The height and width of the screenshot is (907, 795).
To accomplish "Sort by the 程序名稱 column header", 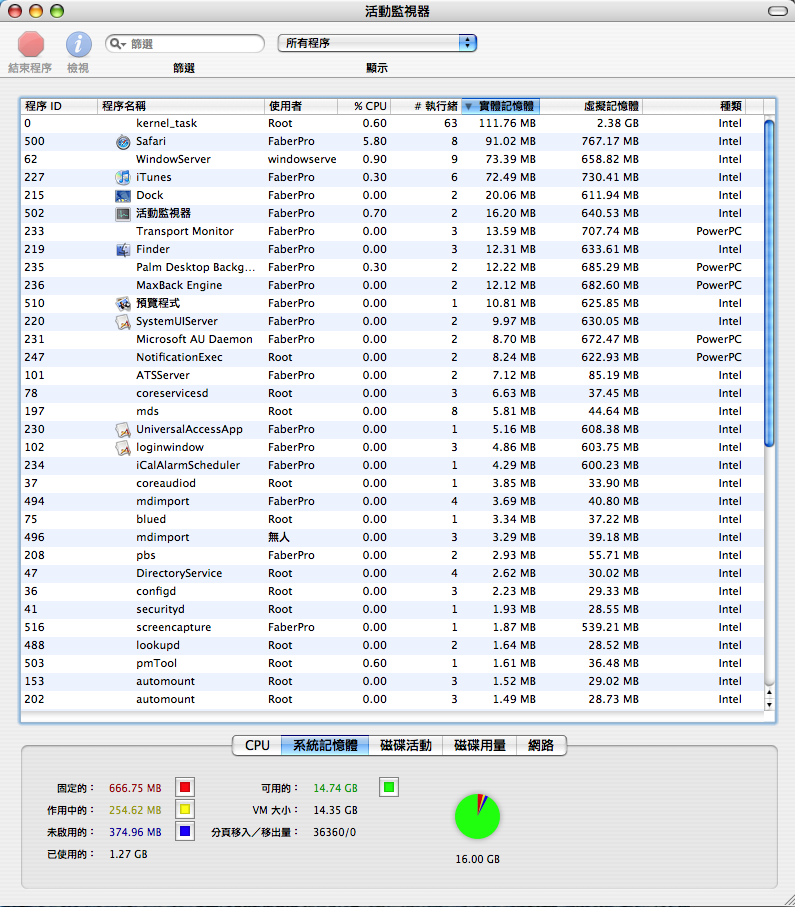I will click(181, 106).
